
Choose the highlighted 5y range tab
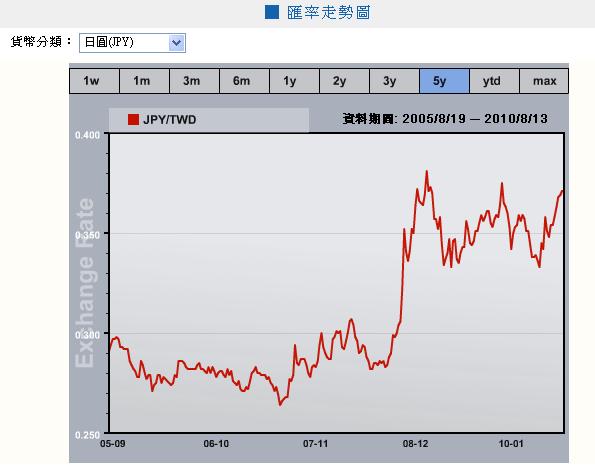[x=444, y=81]
